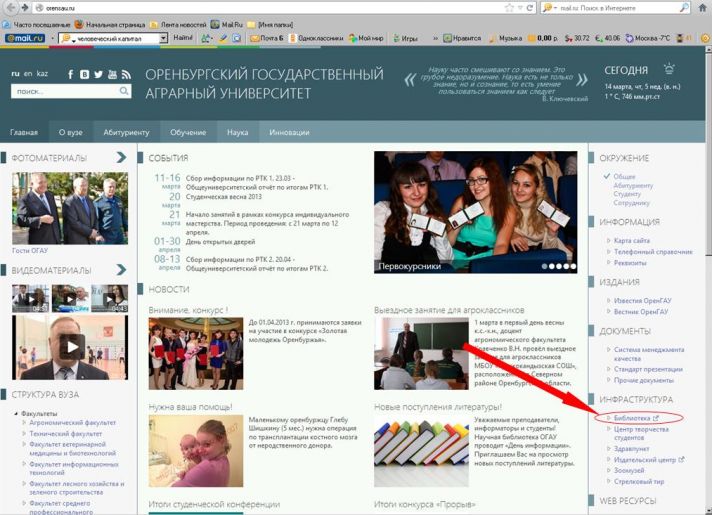Click the Найти! toolbar search button

pyautogui.click(x=183, y=38)
